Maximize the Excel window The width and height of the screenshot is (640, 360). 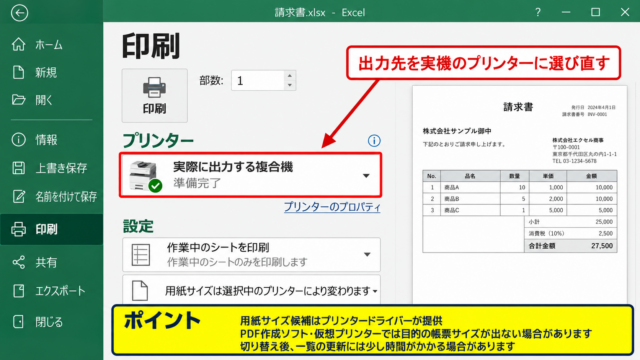tap(596, 12)
